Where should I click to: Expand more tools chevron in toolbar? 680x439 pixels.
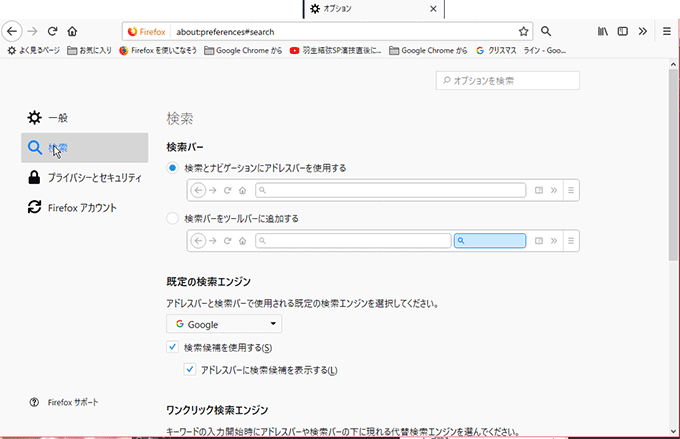click(x=643, y=31)
